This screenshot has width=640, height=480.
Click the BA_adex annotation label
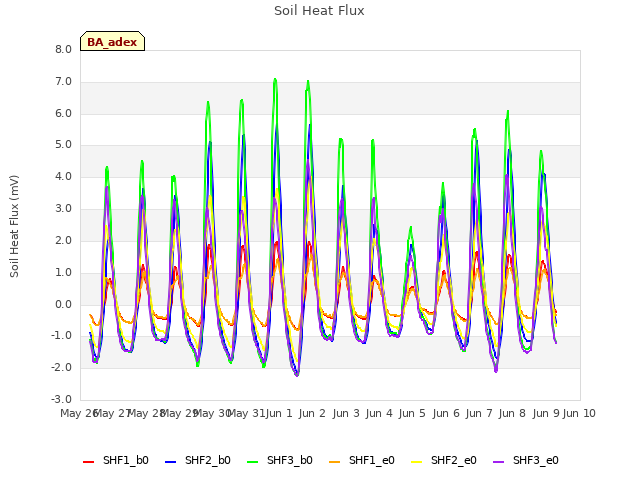click(112, 41)
